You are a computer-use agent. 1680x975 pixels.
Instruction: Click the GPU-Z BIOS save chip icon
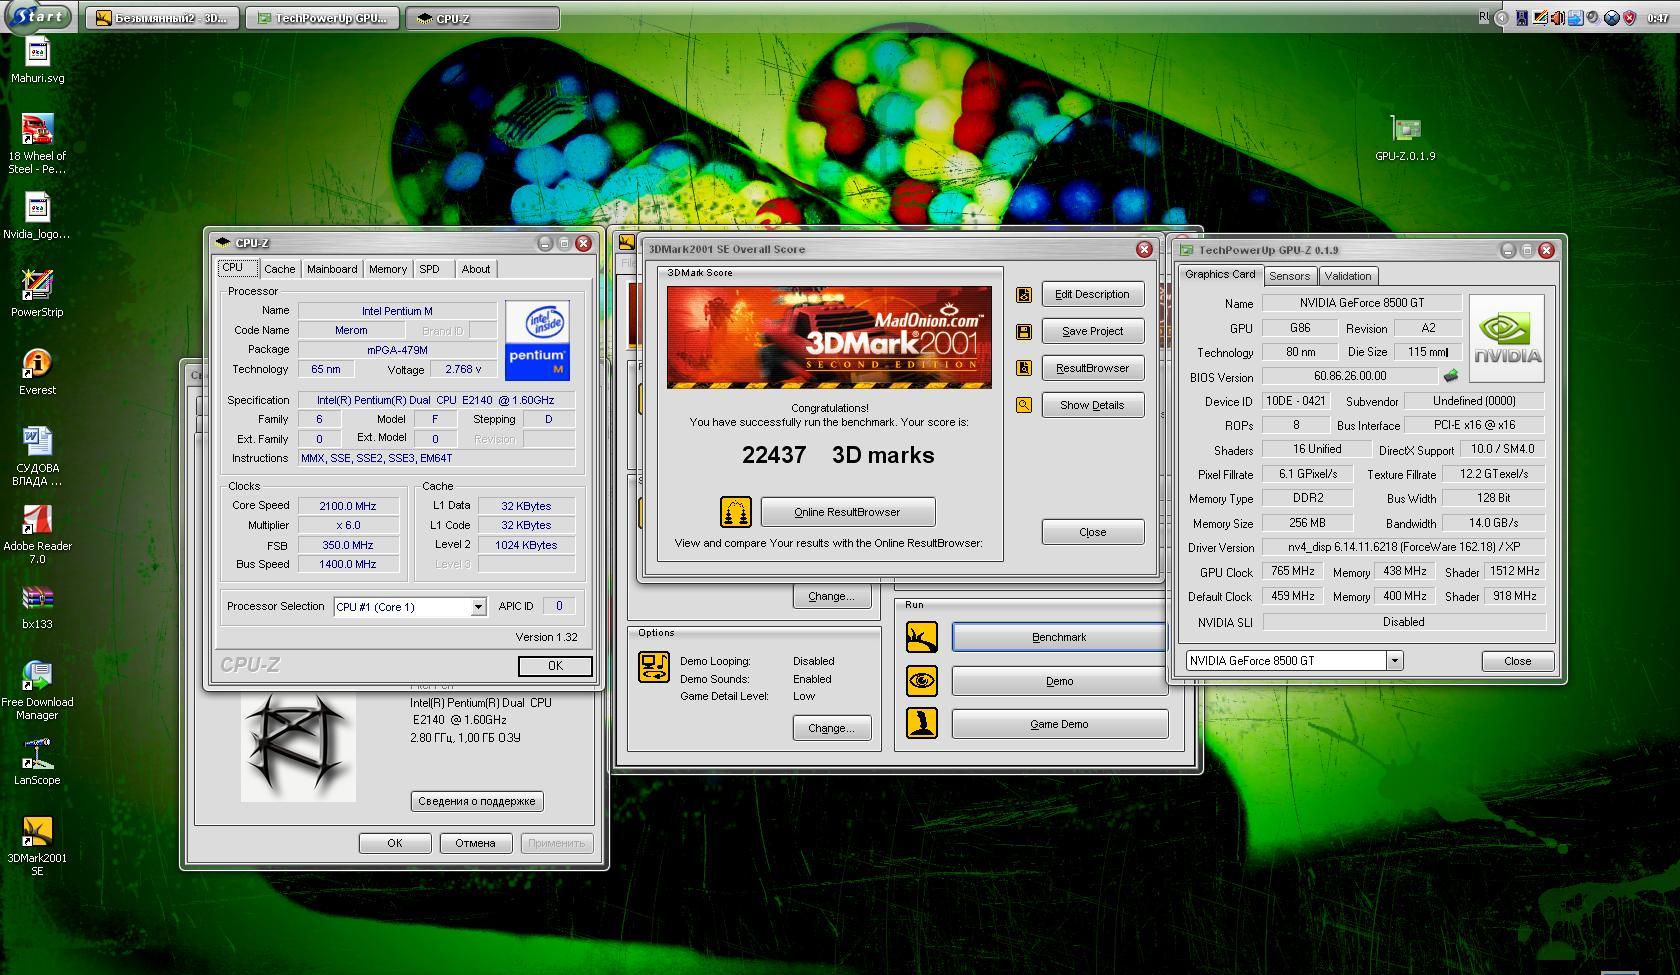pos(1450,376)
